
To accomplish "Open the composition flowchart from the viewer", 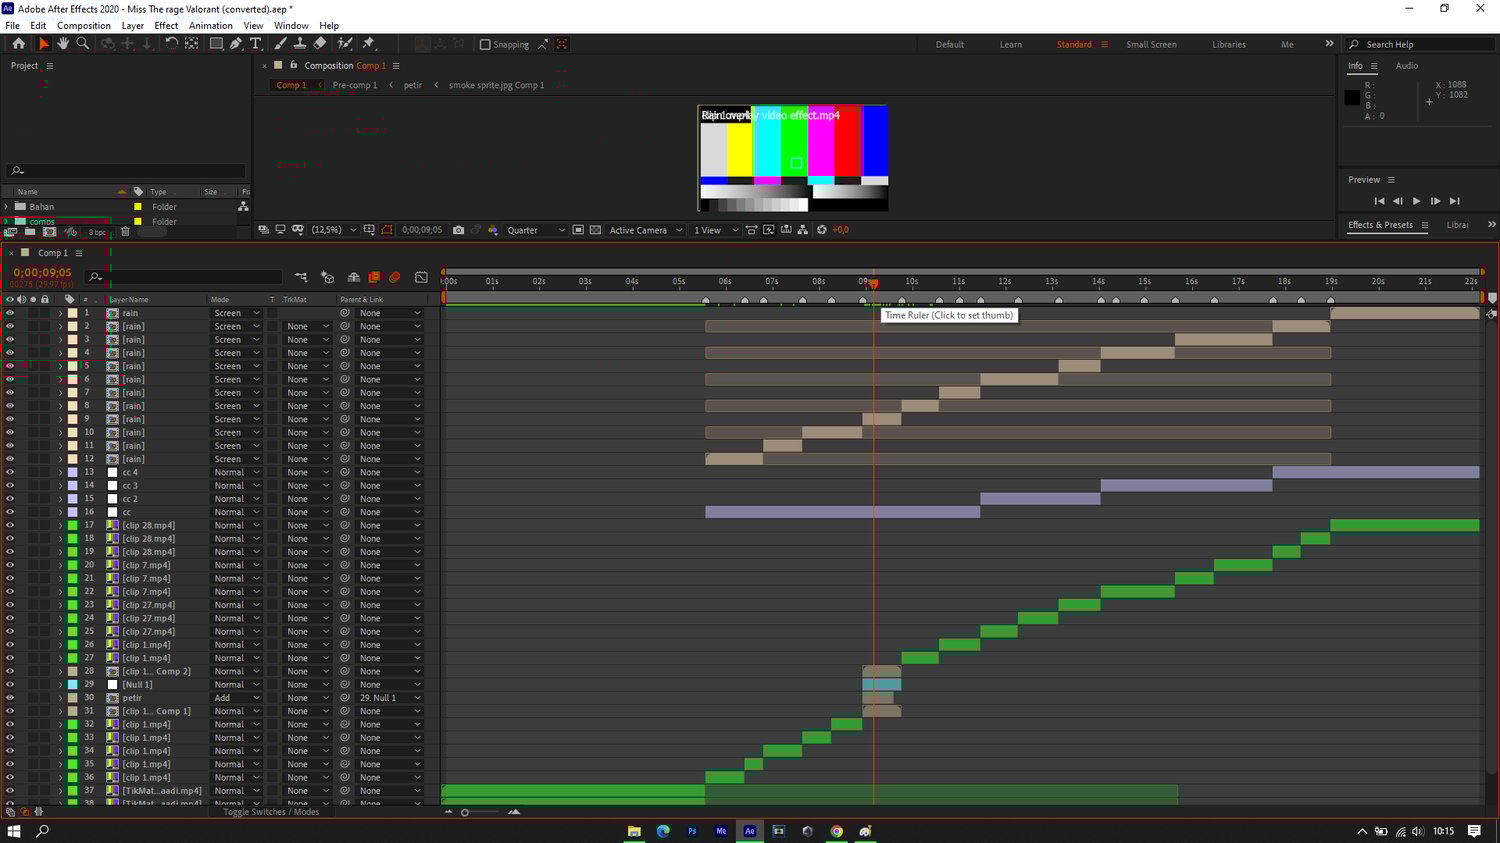I will coord(803,230).
